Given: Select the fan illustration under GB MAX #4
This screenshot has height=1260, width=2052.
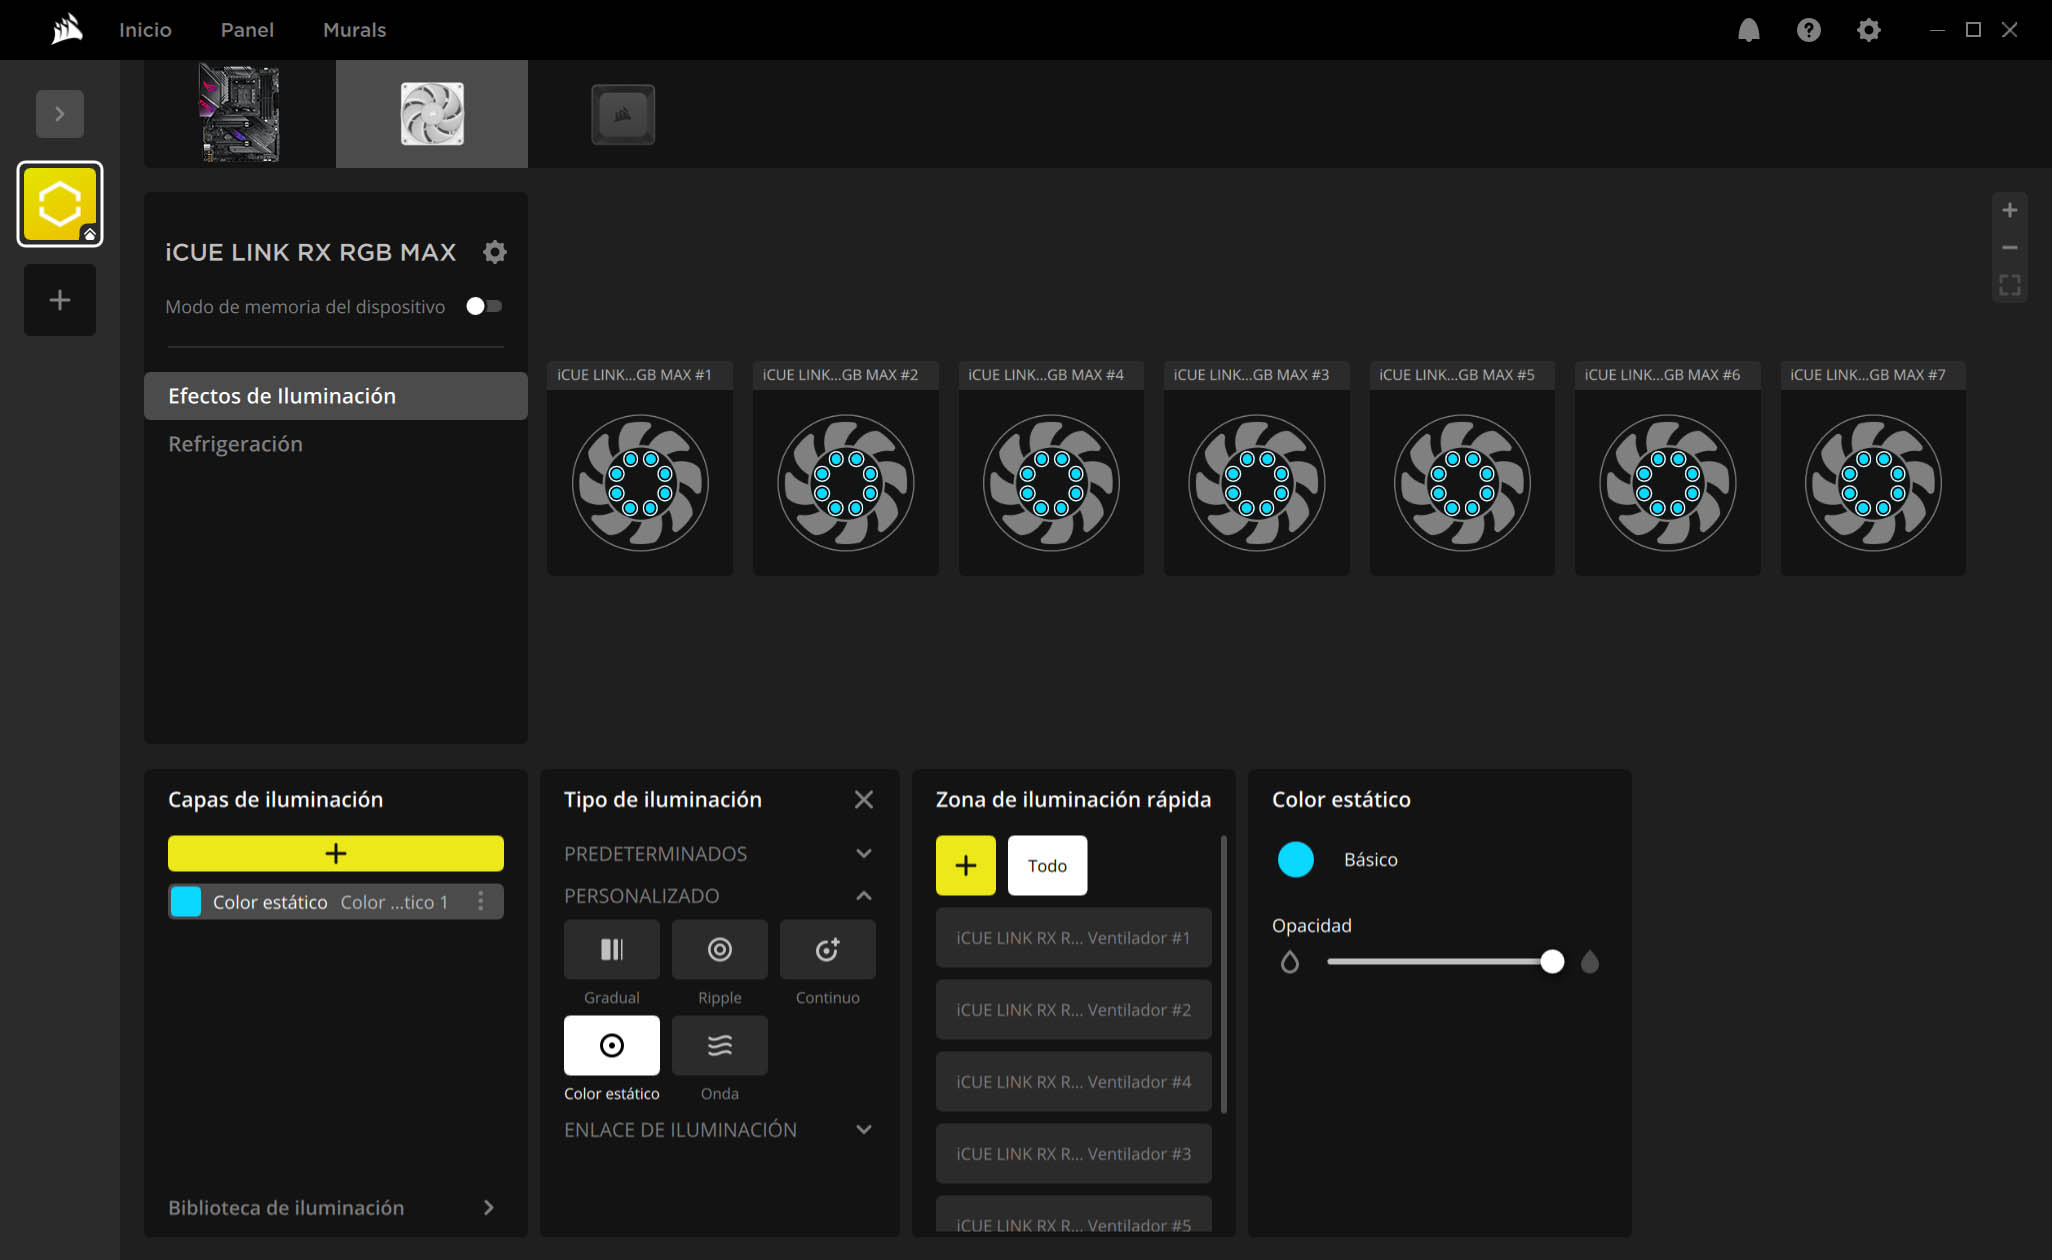Looking at the screenshot, I should [1051, 483].
